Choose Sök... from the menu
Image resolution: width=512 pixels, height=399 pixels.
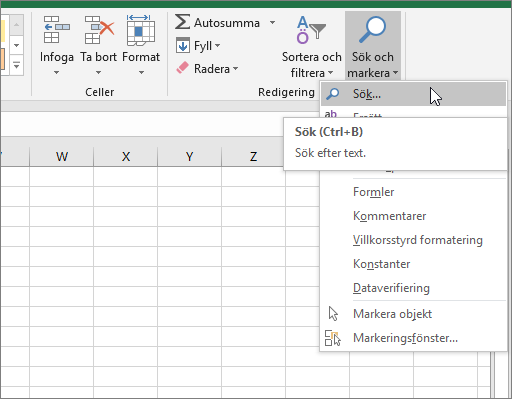pyautogui.click(x=413, y=94)
